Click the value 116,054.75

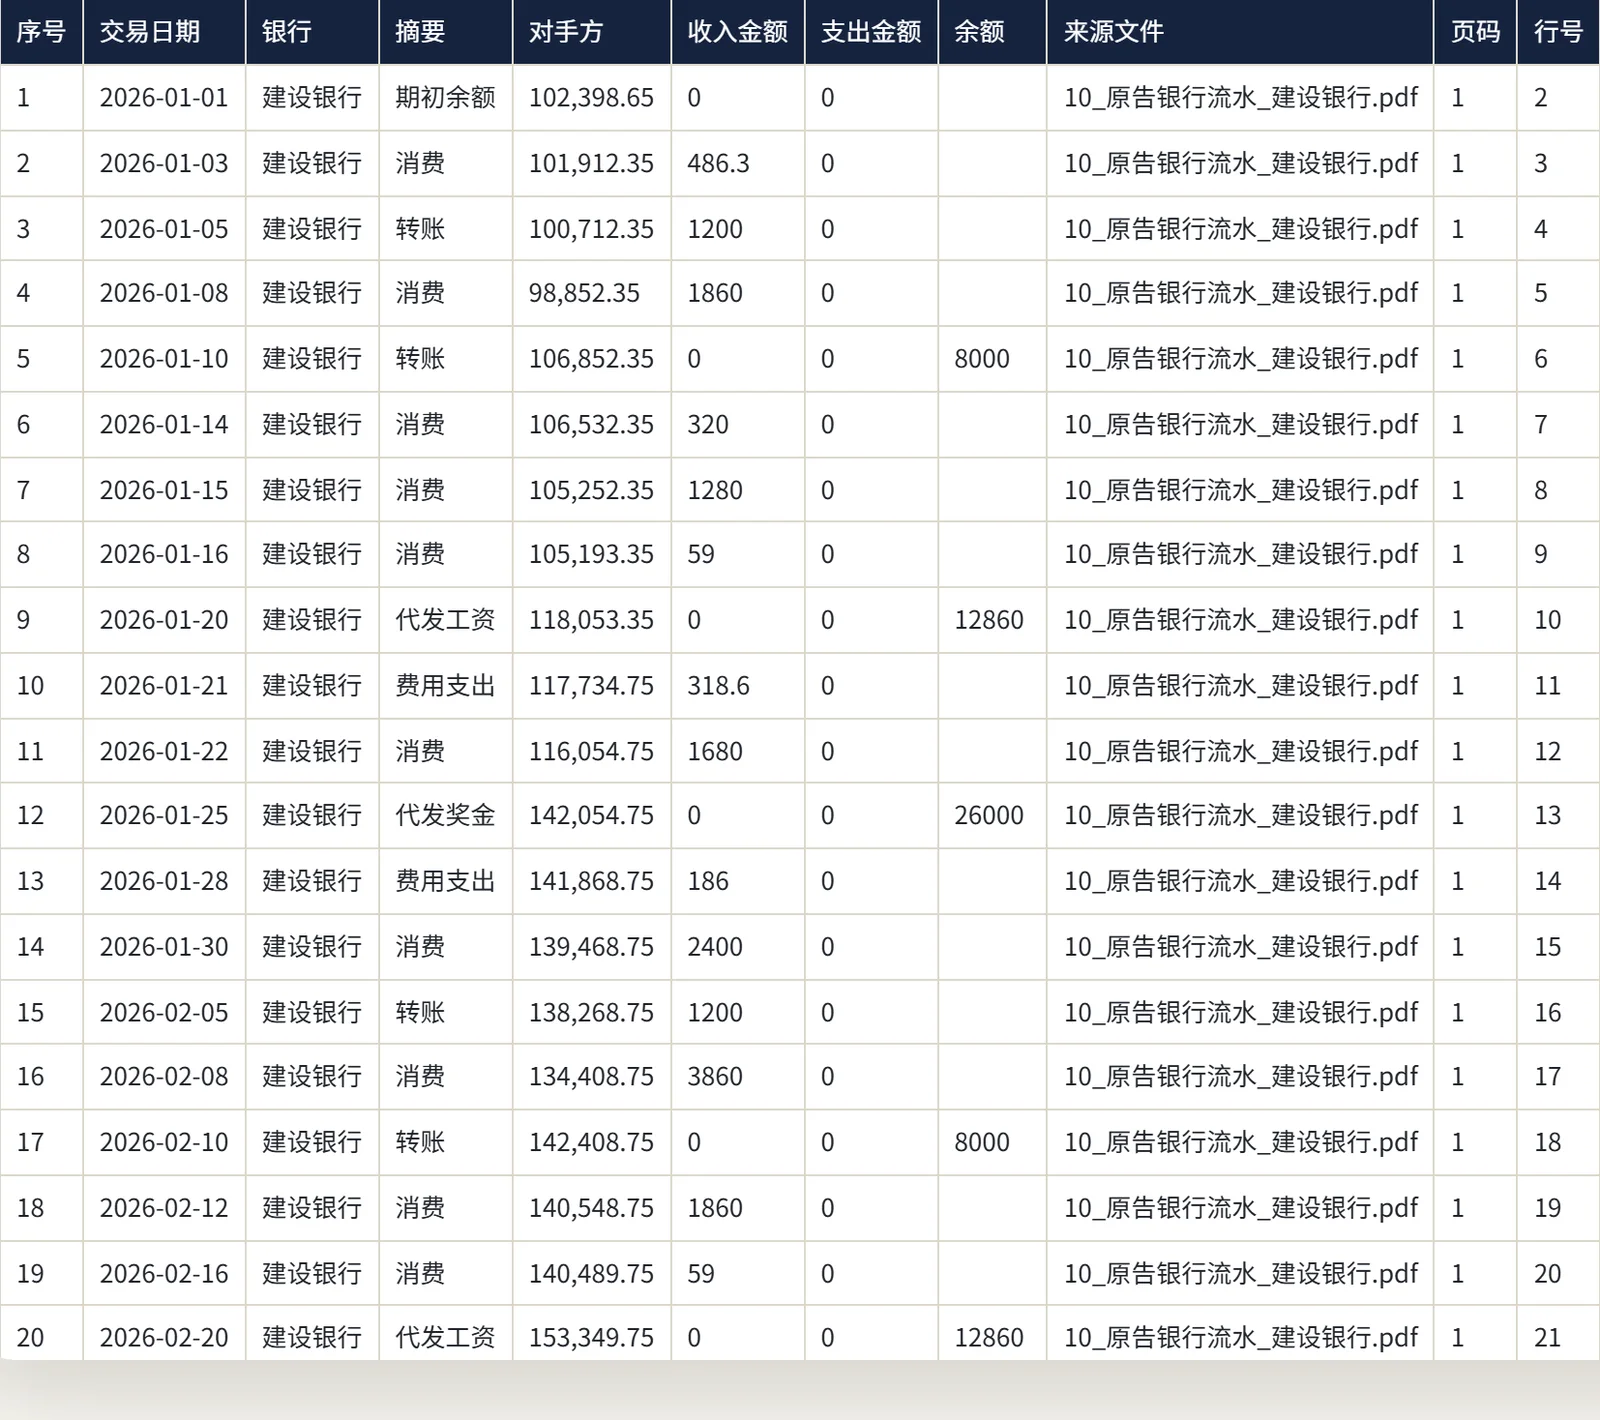tap(591, 751)
